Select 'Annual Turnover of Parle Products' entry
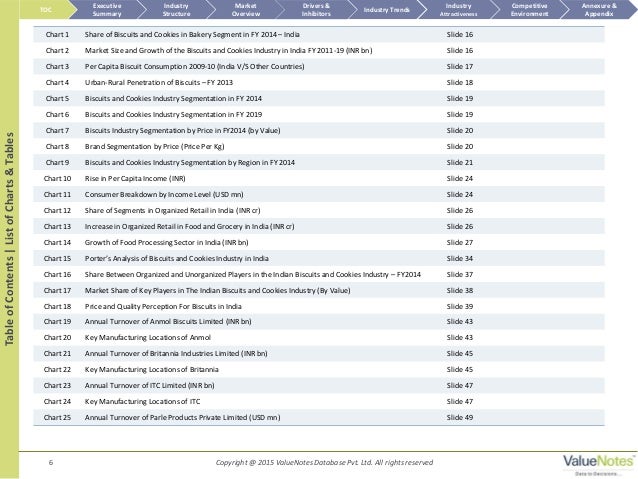This screenshot has width=638, height=479. [182, 418]
